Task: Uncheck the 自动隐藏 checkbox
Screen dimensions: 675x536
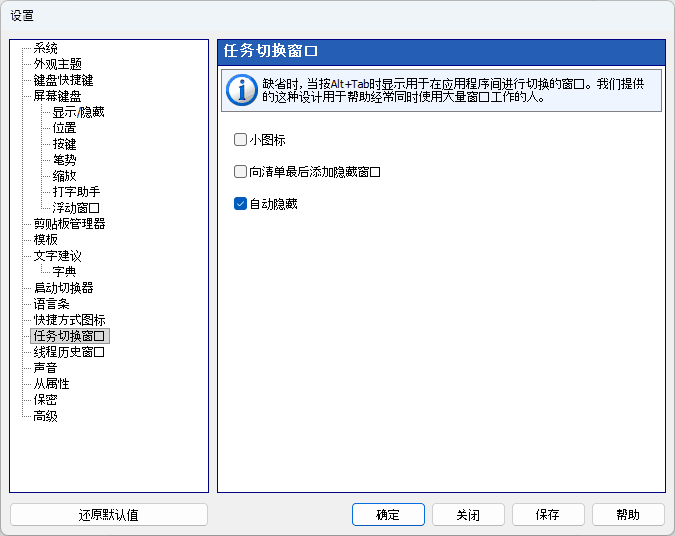Action: [240, 204]
